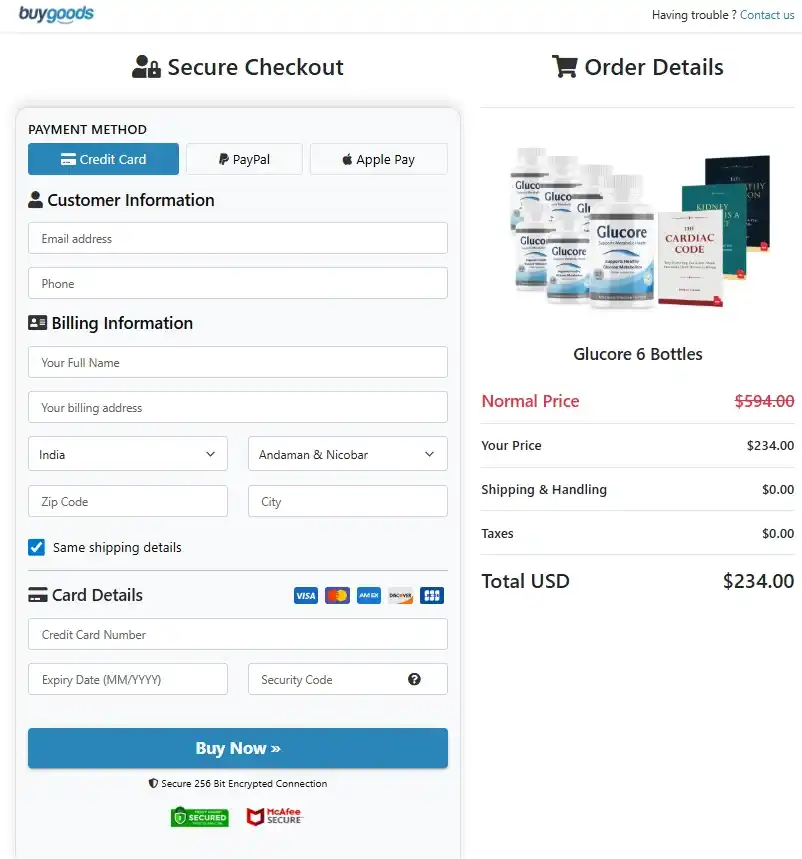Switch to PayPal payment method
This screenshot has width=802, height=859.
point(244,159)
